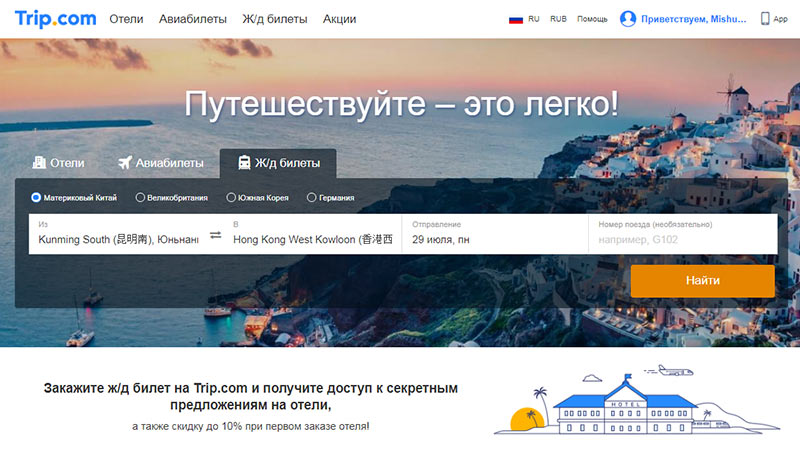Click the Russian flag icon
The width and height of the screenshot is (800, 450).
coord(516,19)
